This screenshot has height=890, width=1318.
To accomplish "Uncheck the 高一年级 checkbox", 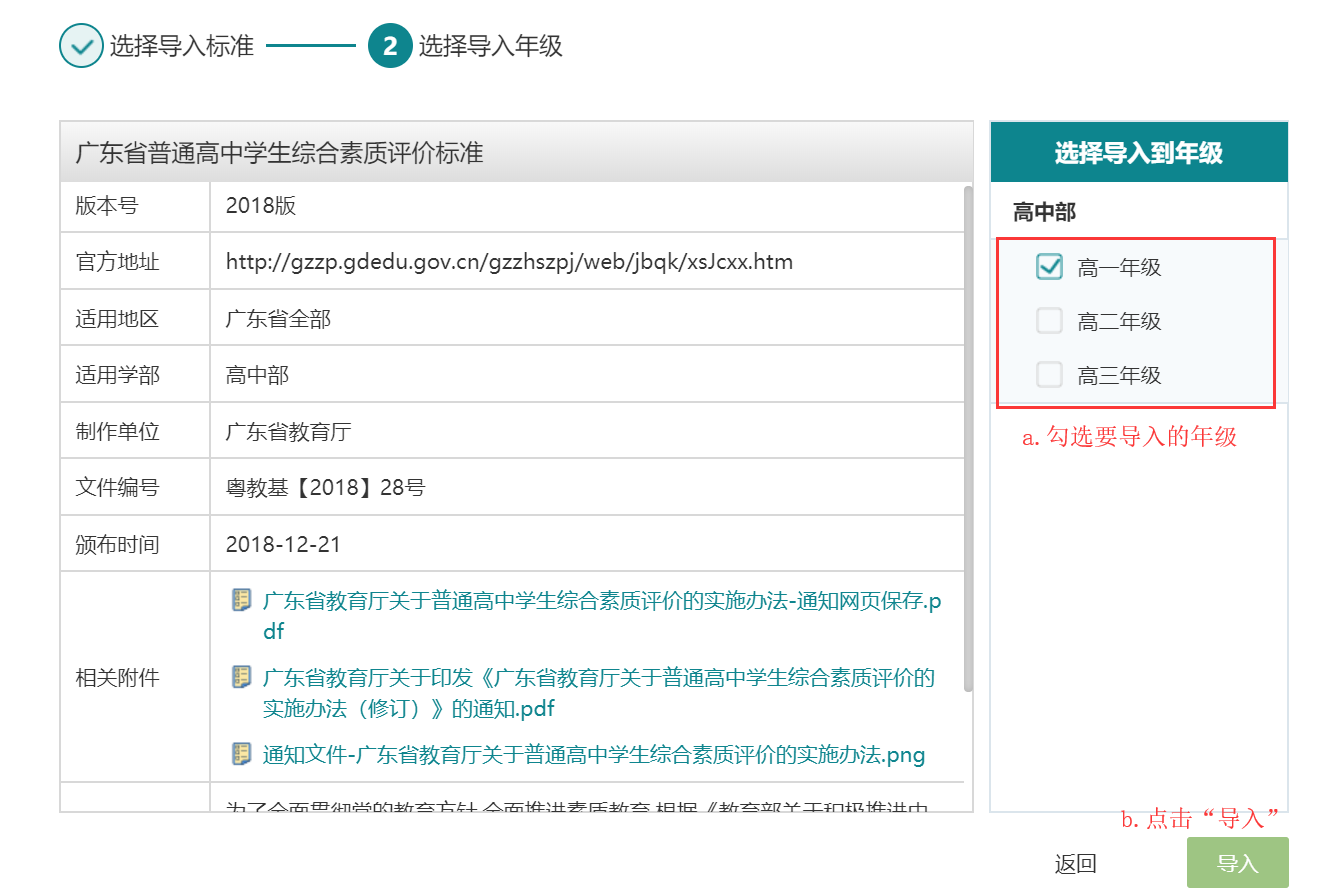I will (x=1049, y=267).
